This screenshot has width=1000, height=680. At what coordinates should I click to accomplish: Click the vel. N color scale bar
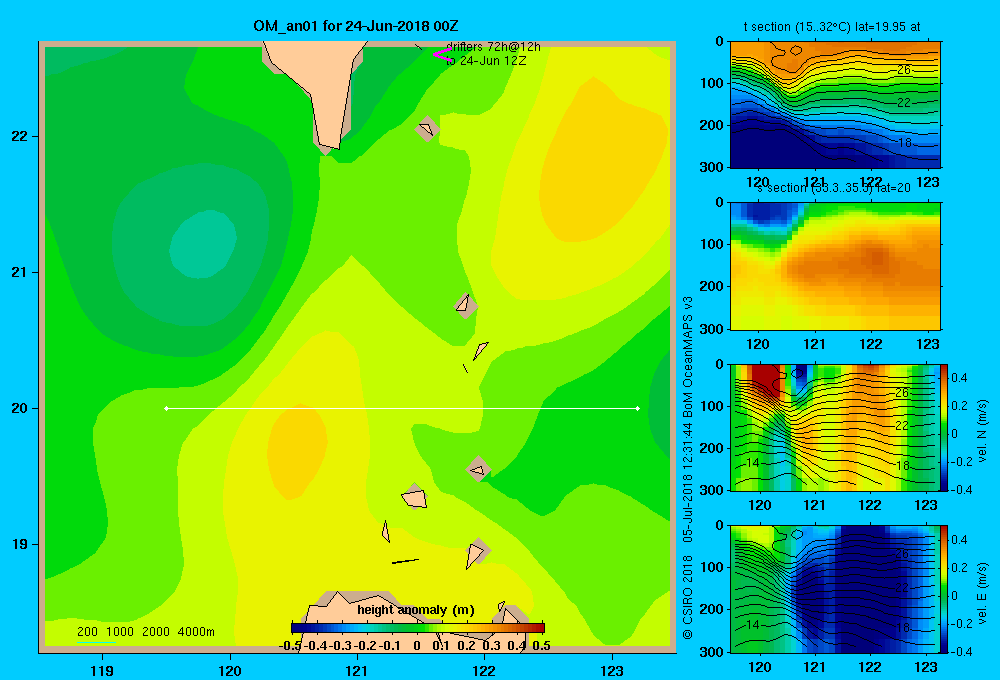click(x=945, y=427)
